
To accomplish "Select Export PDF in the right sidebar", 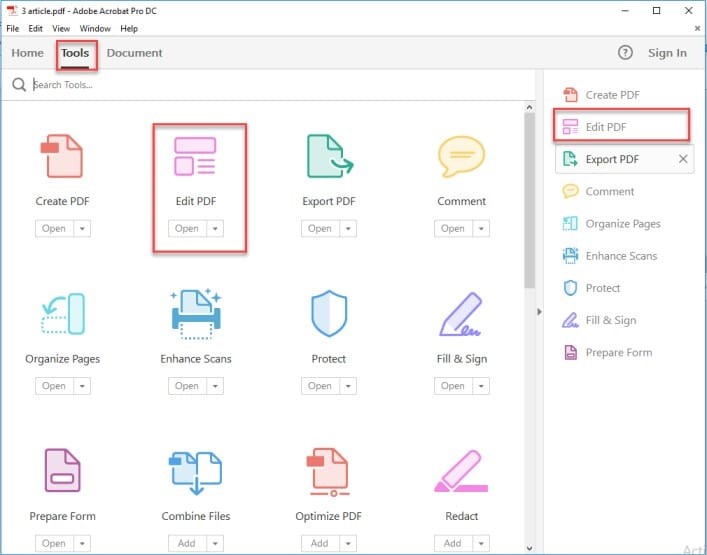I will [624, 159].
